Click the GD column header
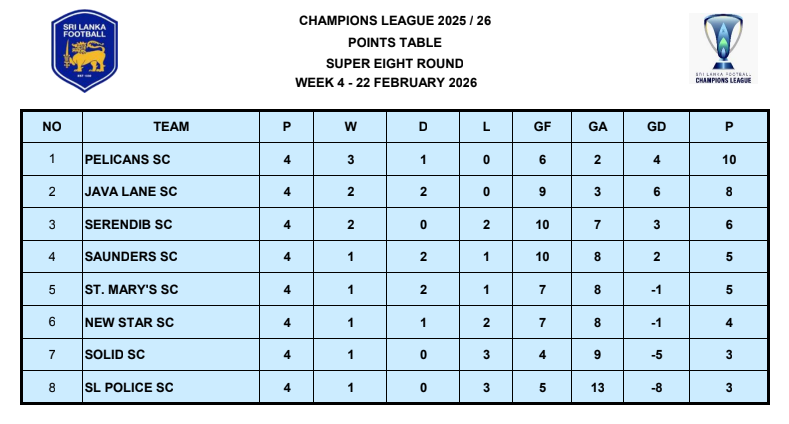This screenshot has height=424, width=789. pos(656,127)
